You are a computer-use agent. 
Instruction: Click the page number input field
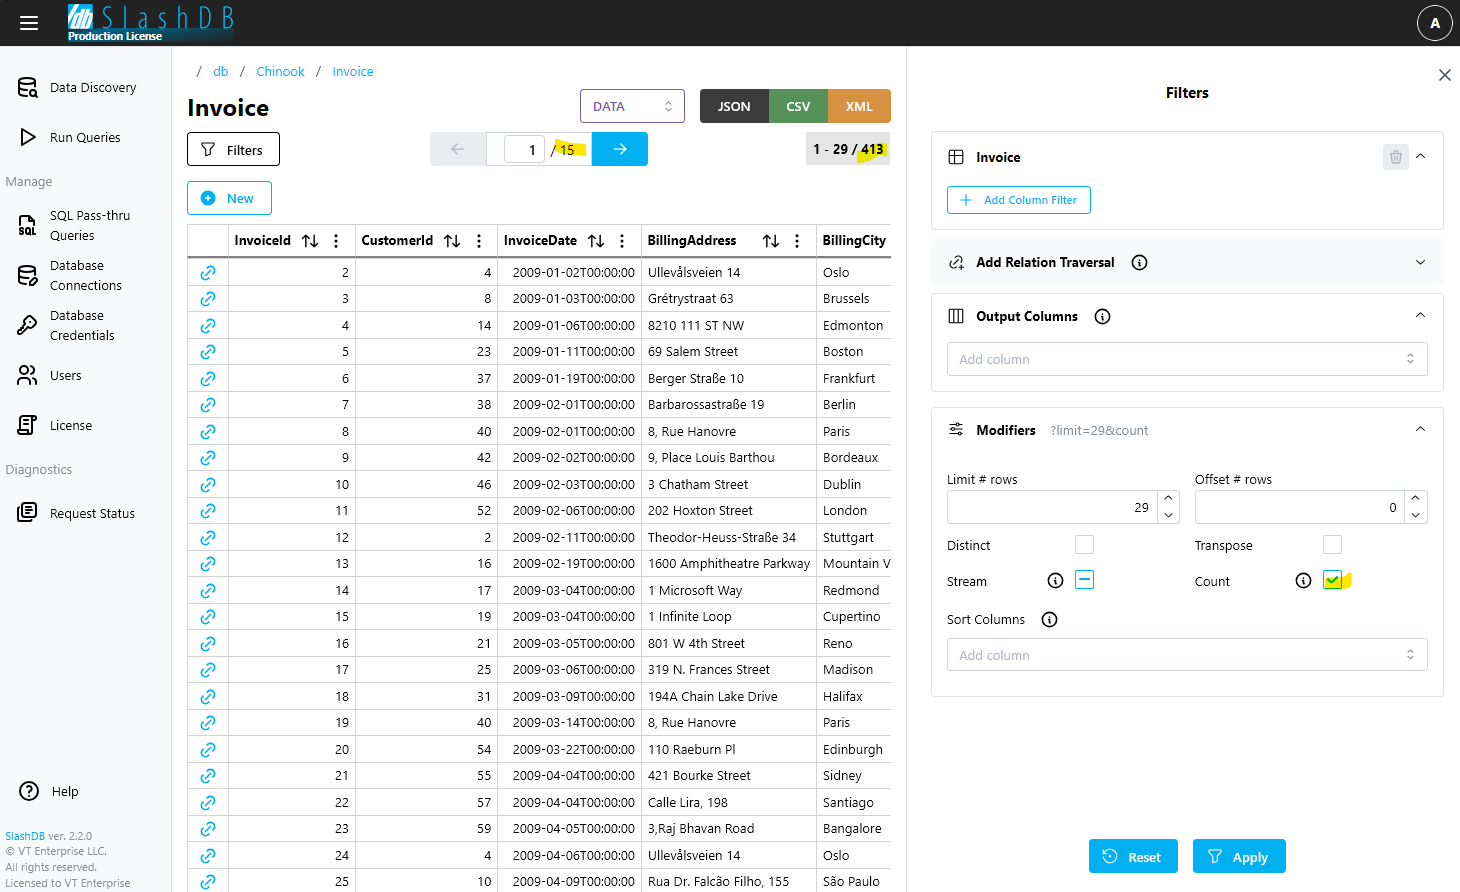(524, 150)
